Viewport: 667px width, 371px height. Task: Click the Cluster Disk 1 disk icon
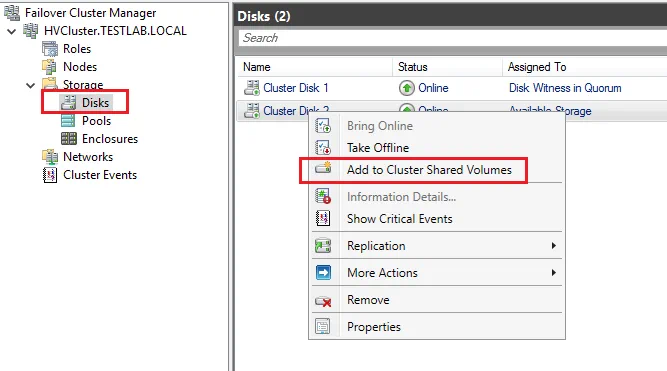pos(252,88)
